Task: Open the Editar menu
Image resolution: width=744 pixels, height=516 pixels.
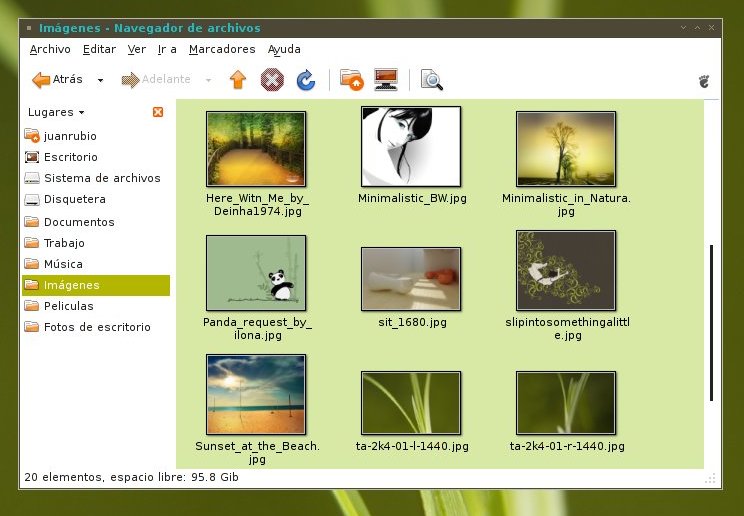Action: tap(99, 49)
